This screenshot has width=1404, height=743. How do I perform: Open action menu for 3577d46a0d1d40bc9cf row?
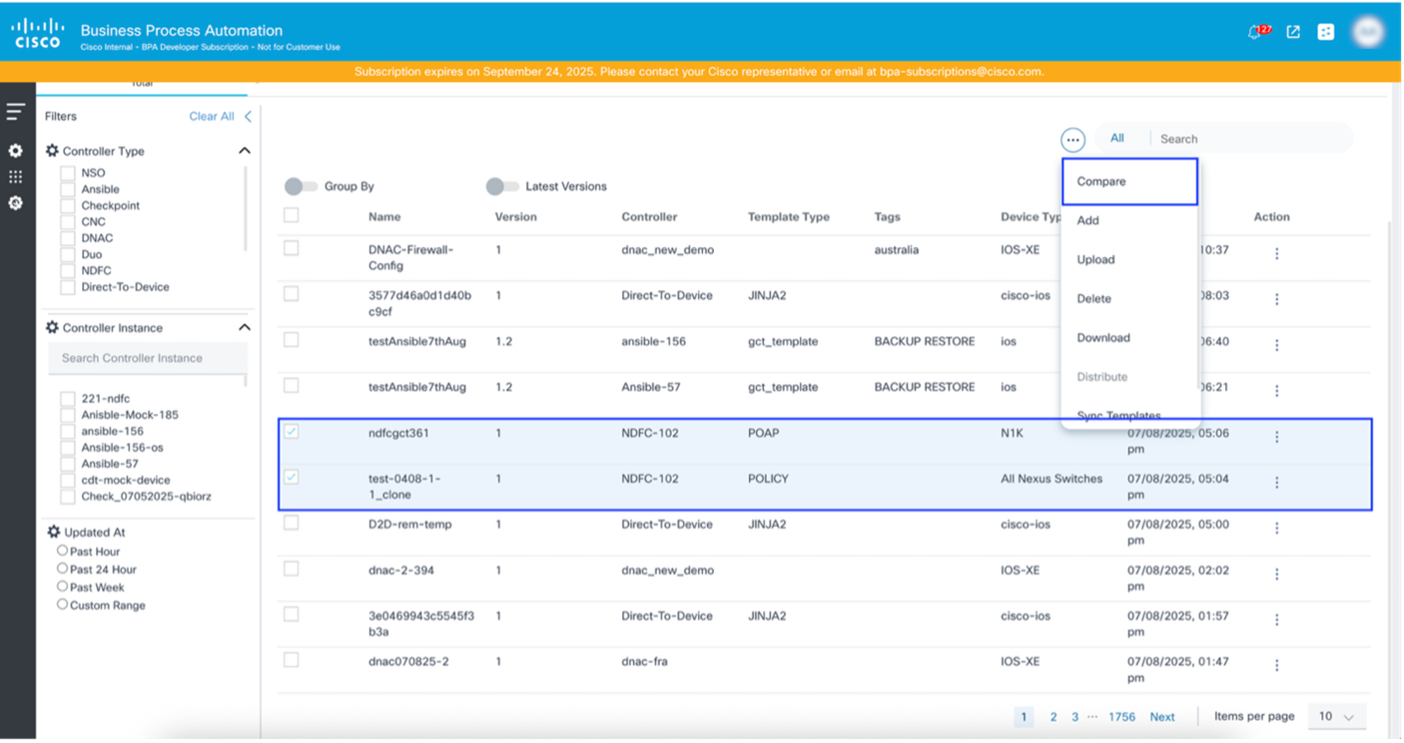pos(1277,299)
